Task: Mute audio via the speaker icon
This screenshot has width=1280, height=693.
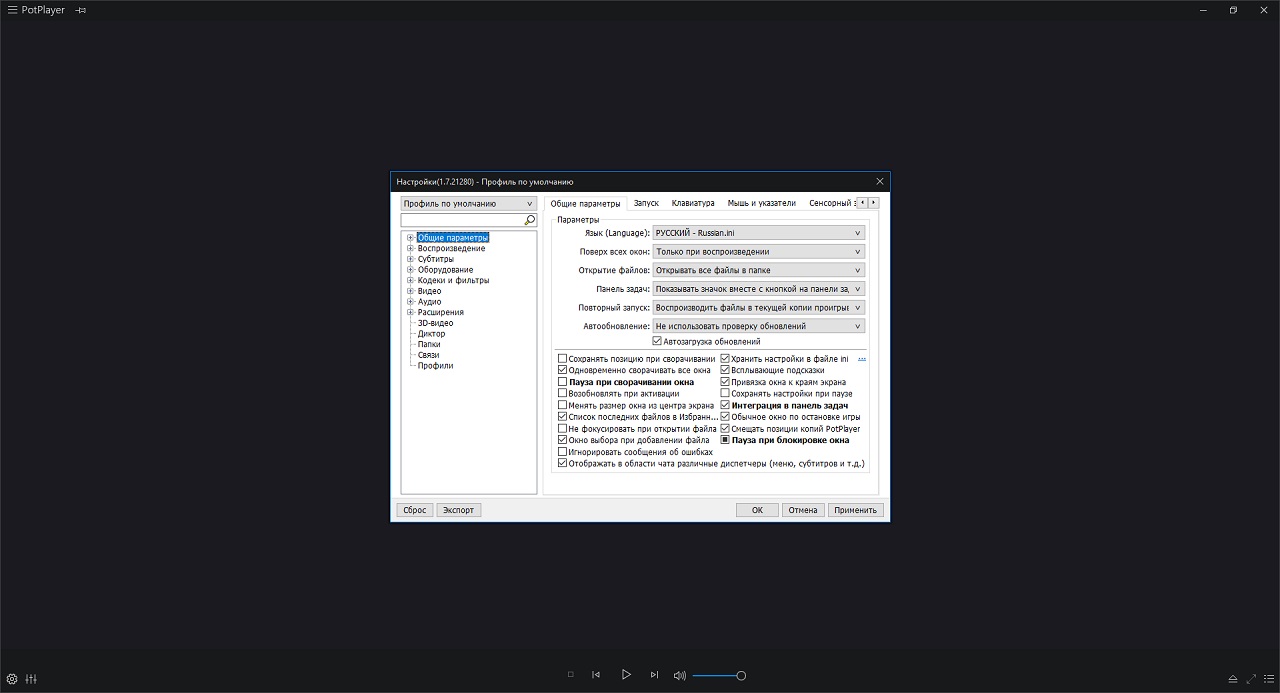Action: click(680, 675)
